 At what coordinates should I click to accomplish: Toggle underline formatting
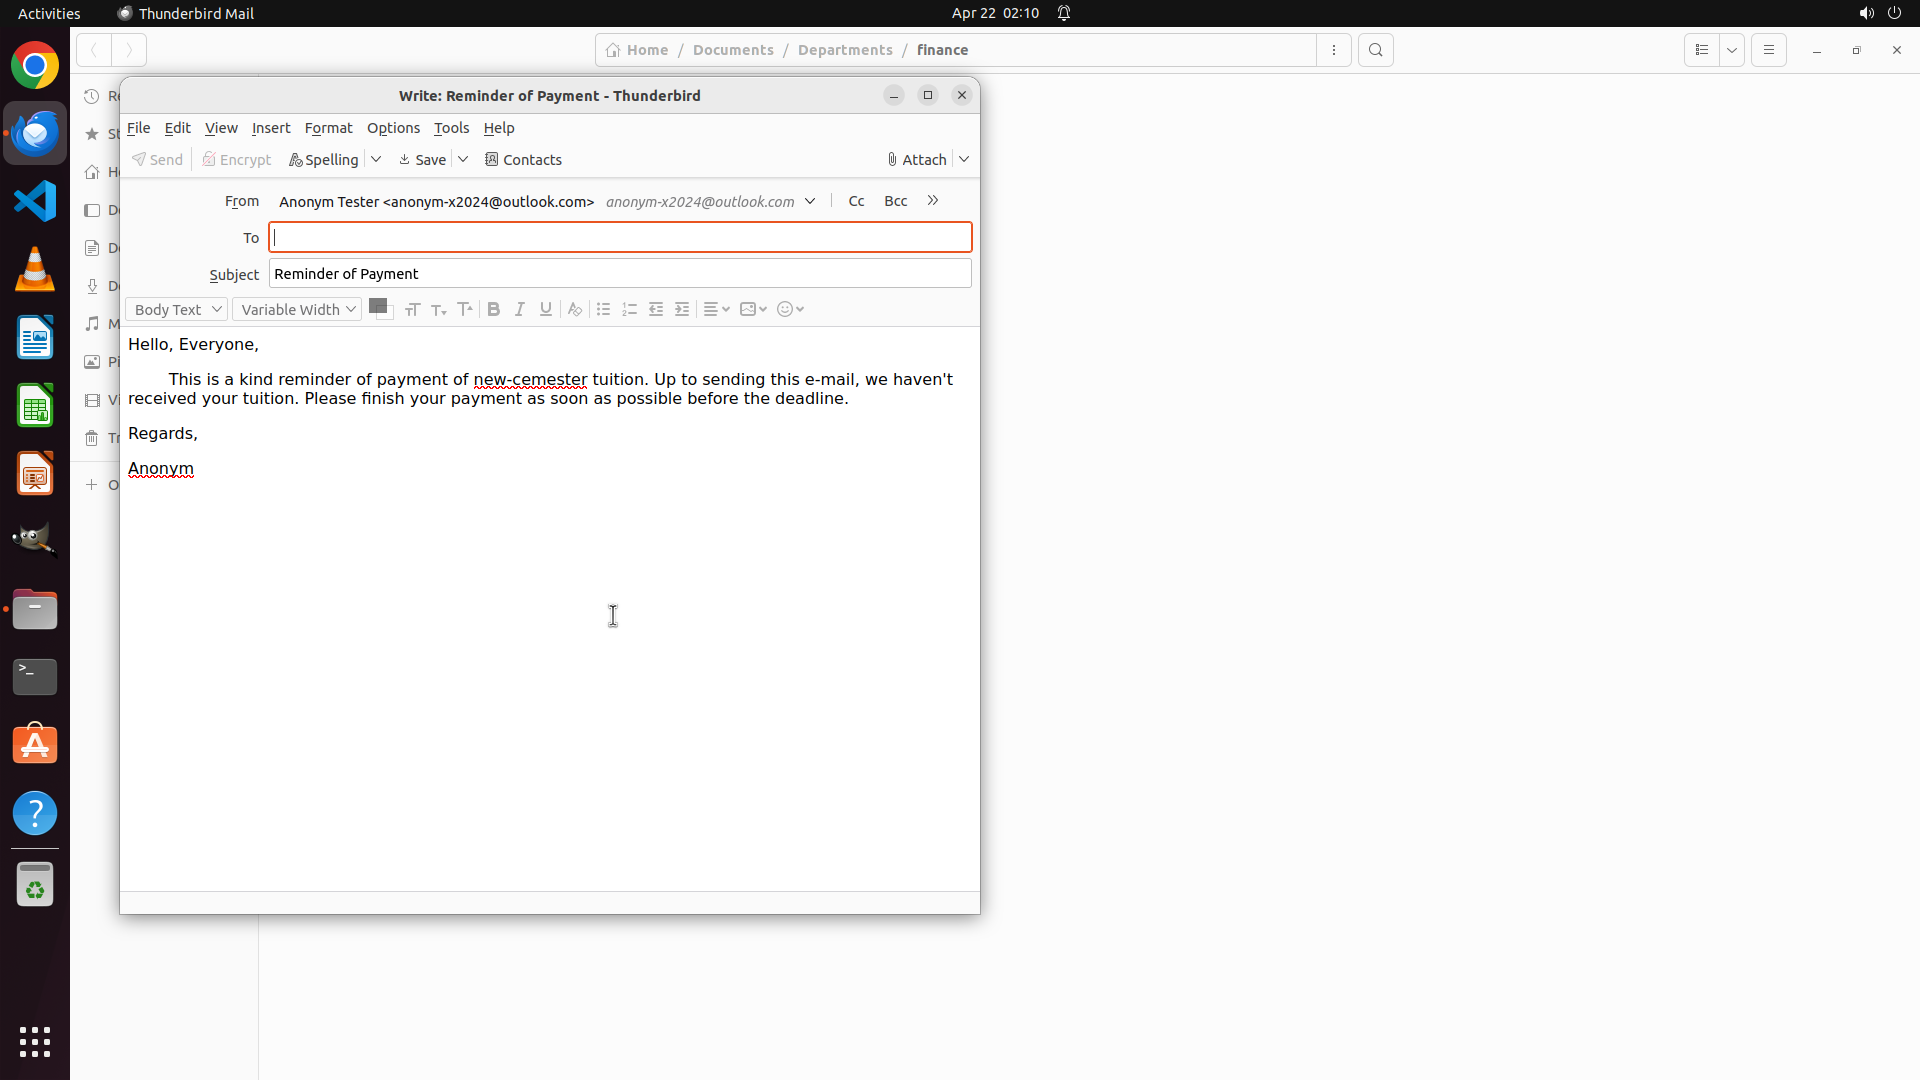(x=545, y=309)
